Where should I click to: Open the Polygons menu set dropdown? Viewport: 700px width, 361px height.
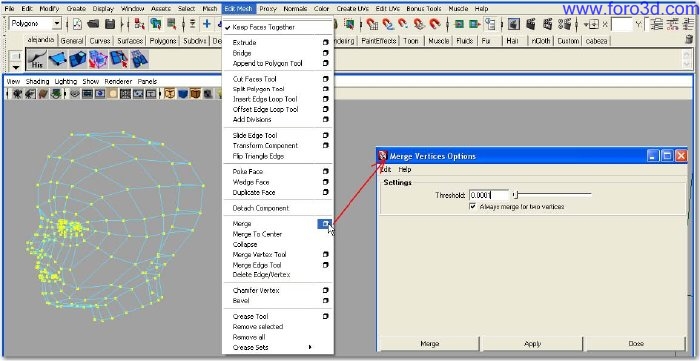[x=57, y=23]
